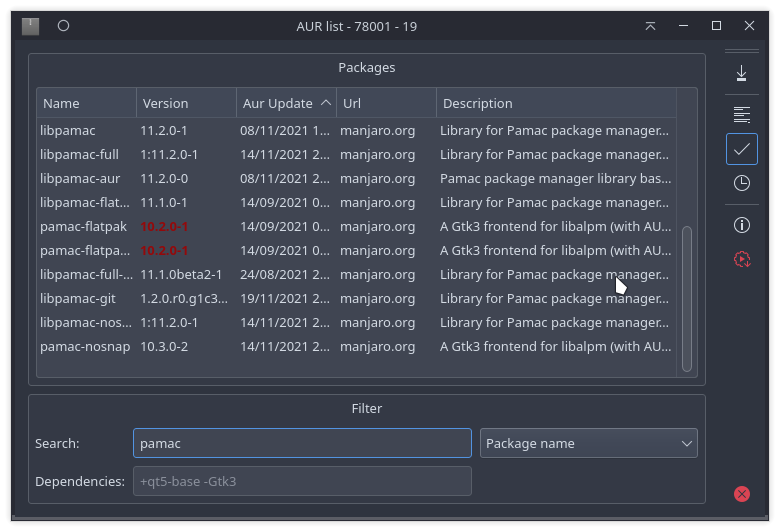This screenshot has height=532, width=780.
Task: Select the libpamac row
Action: (x=356, y=130)
